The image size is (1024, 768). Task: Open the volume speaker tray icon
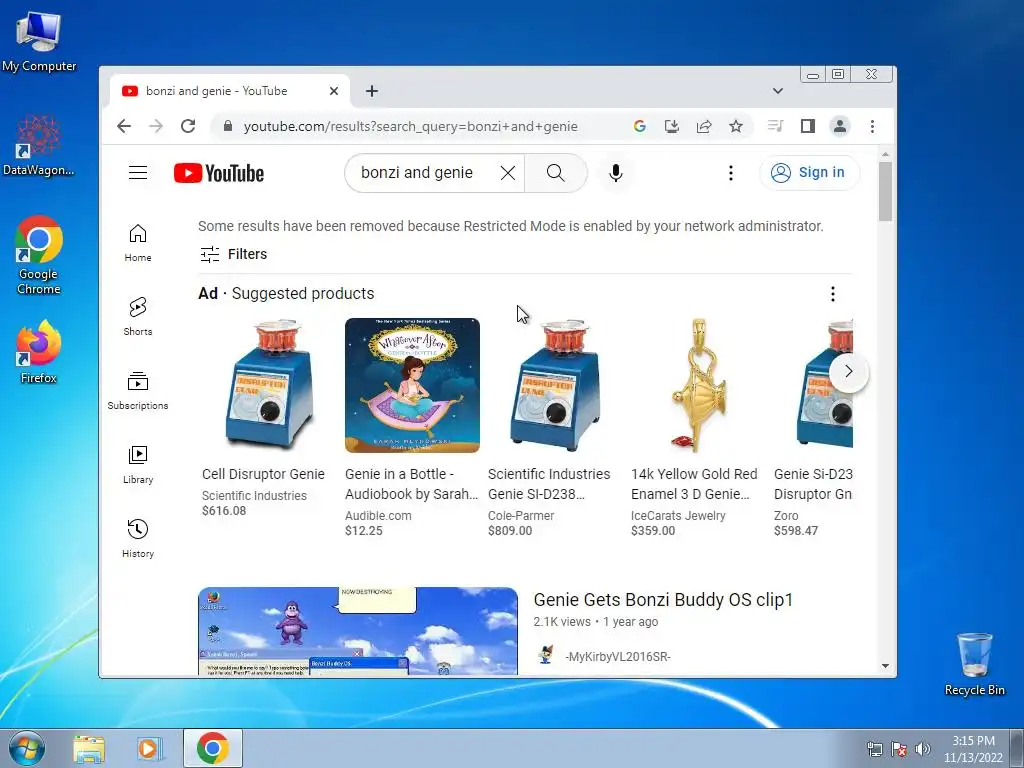coord(923,749)
